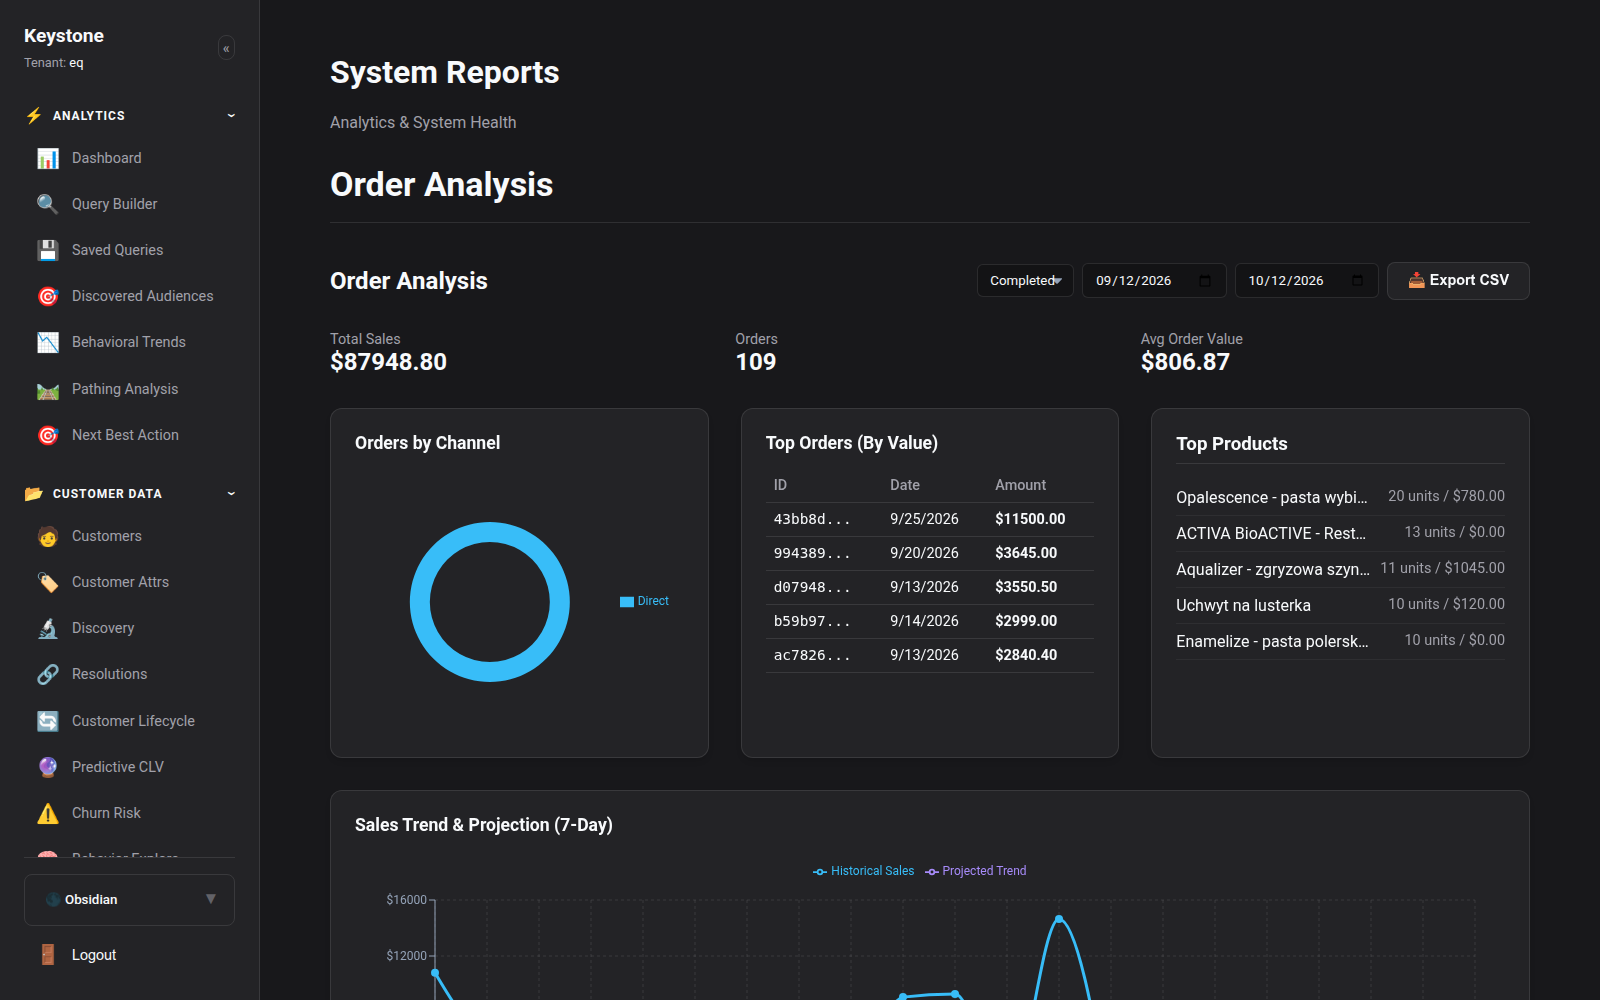
Task: Click the Predictive CLV crystal ball icon
Action: [48, 767]
